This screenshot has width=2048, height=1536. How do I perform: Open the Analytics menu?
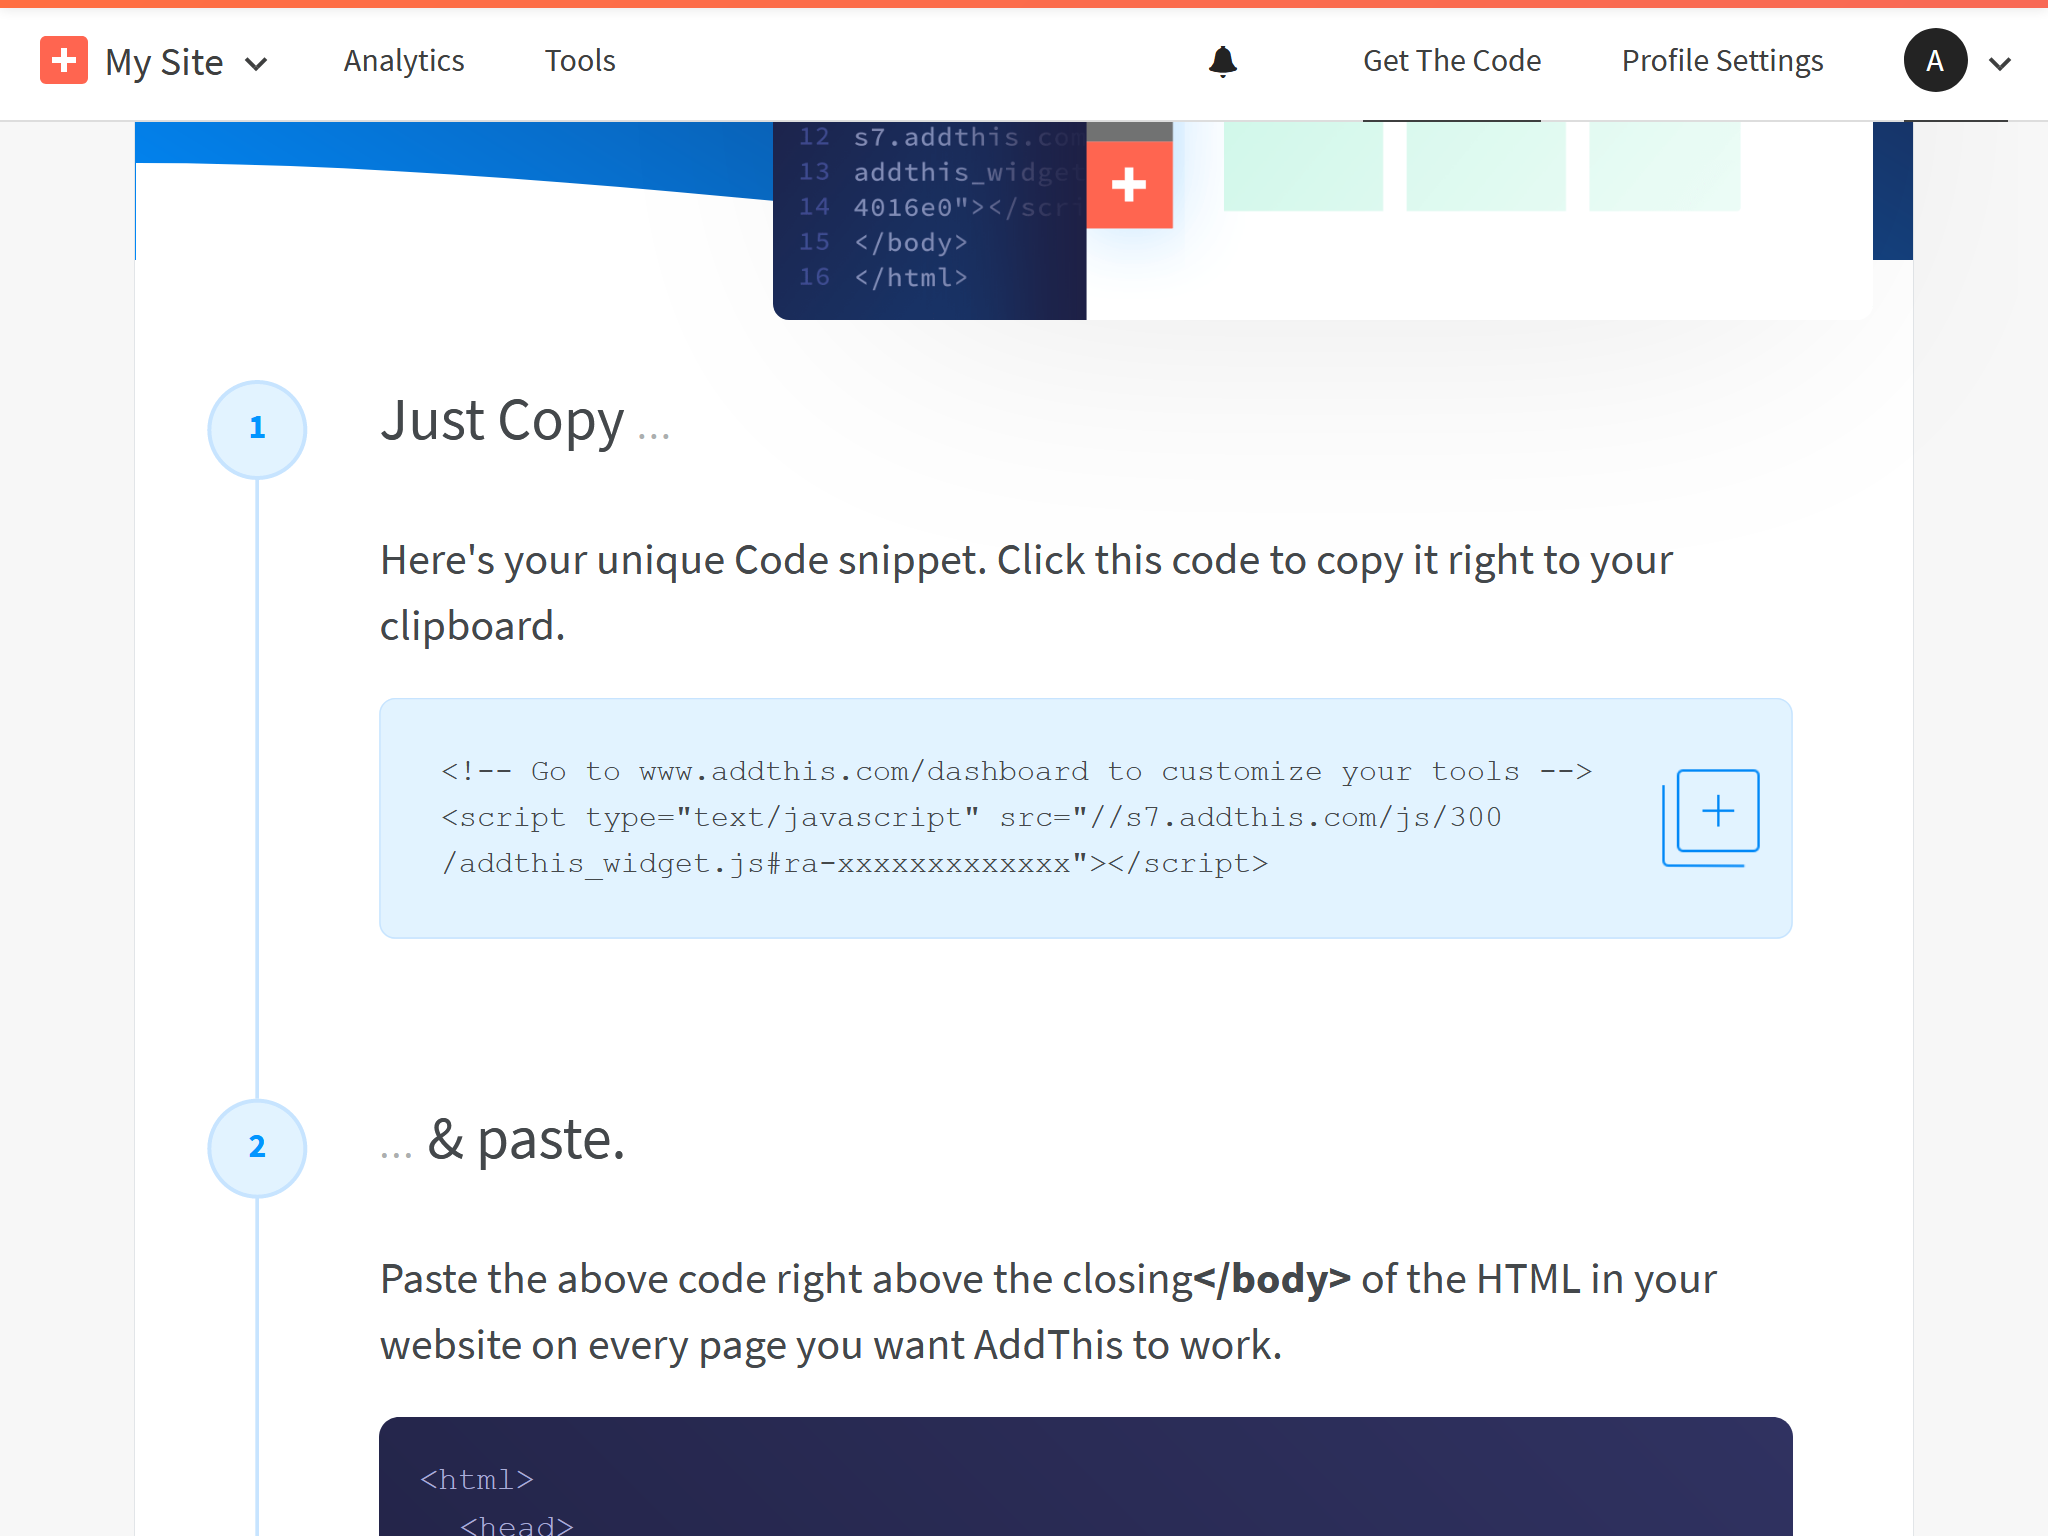coord(404,61)
